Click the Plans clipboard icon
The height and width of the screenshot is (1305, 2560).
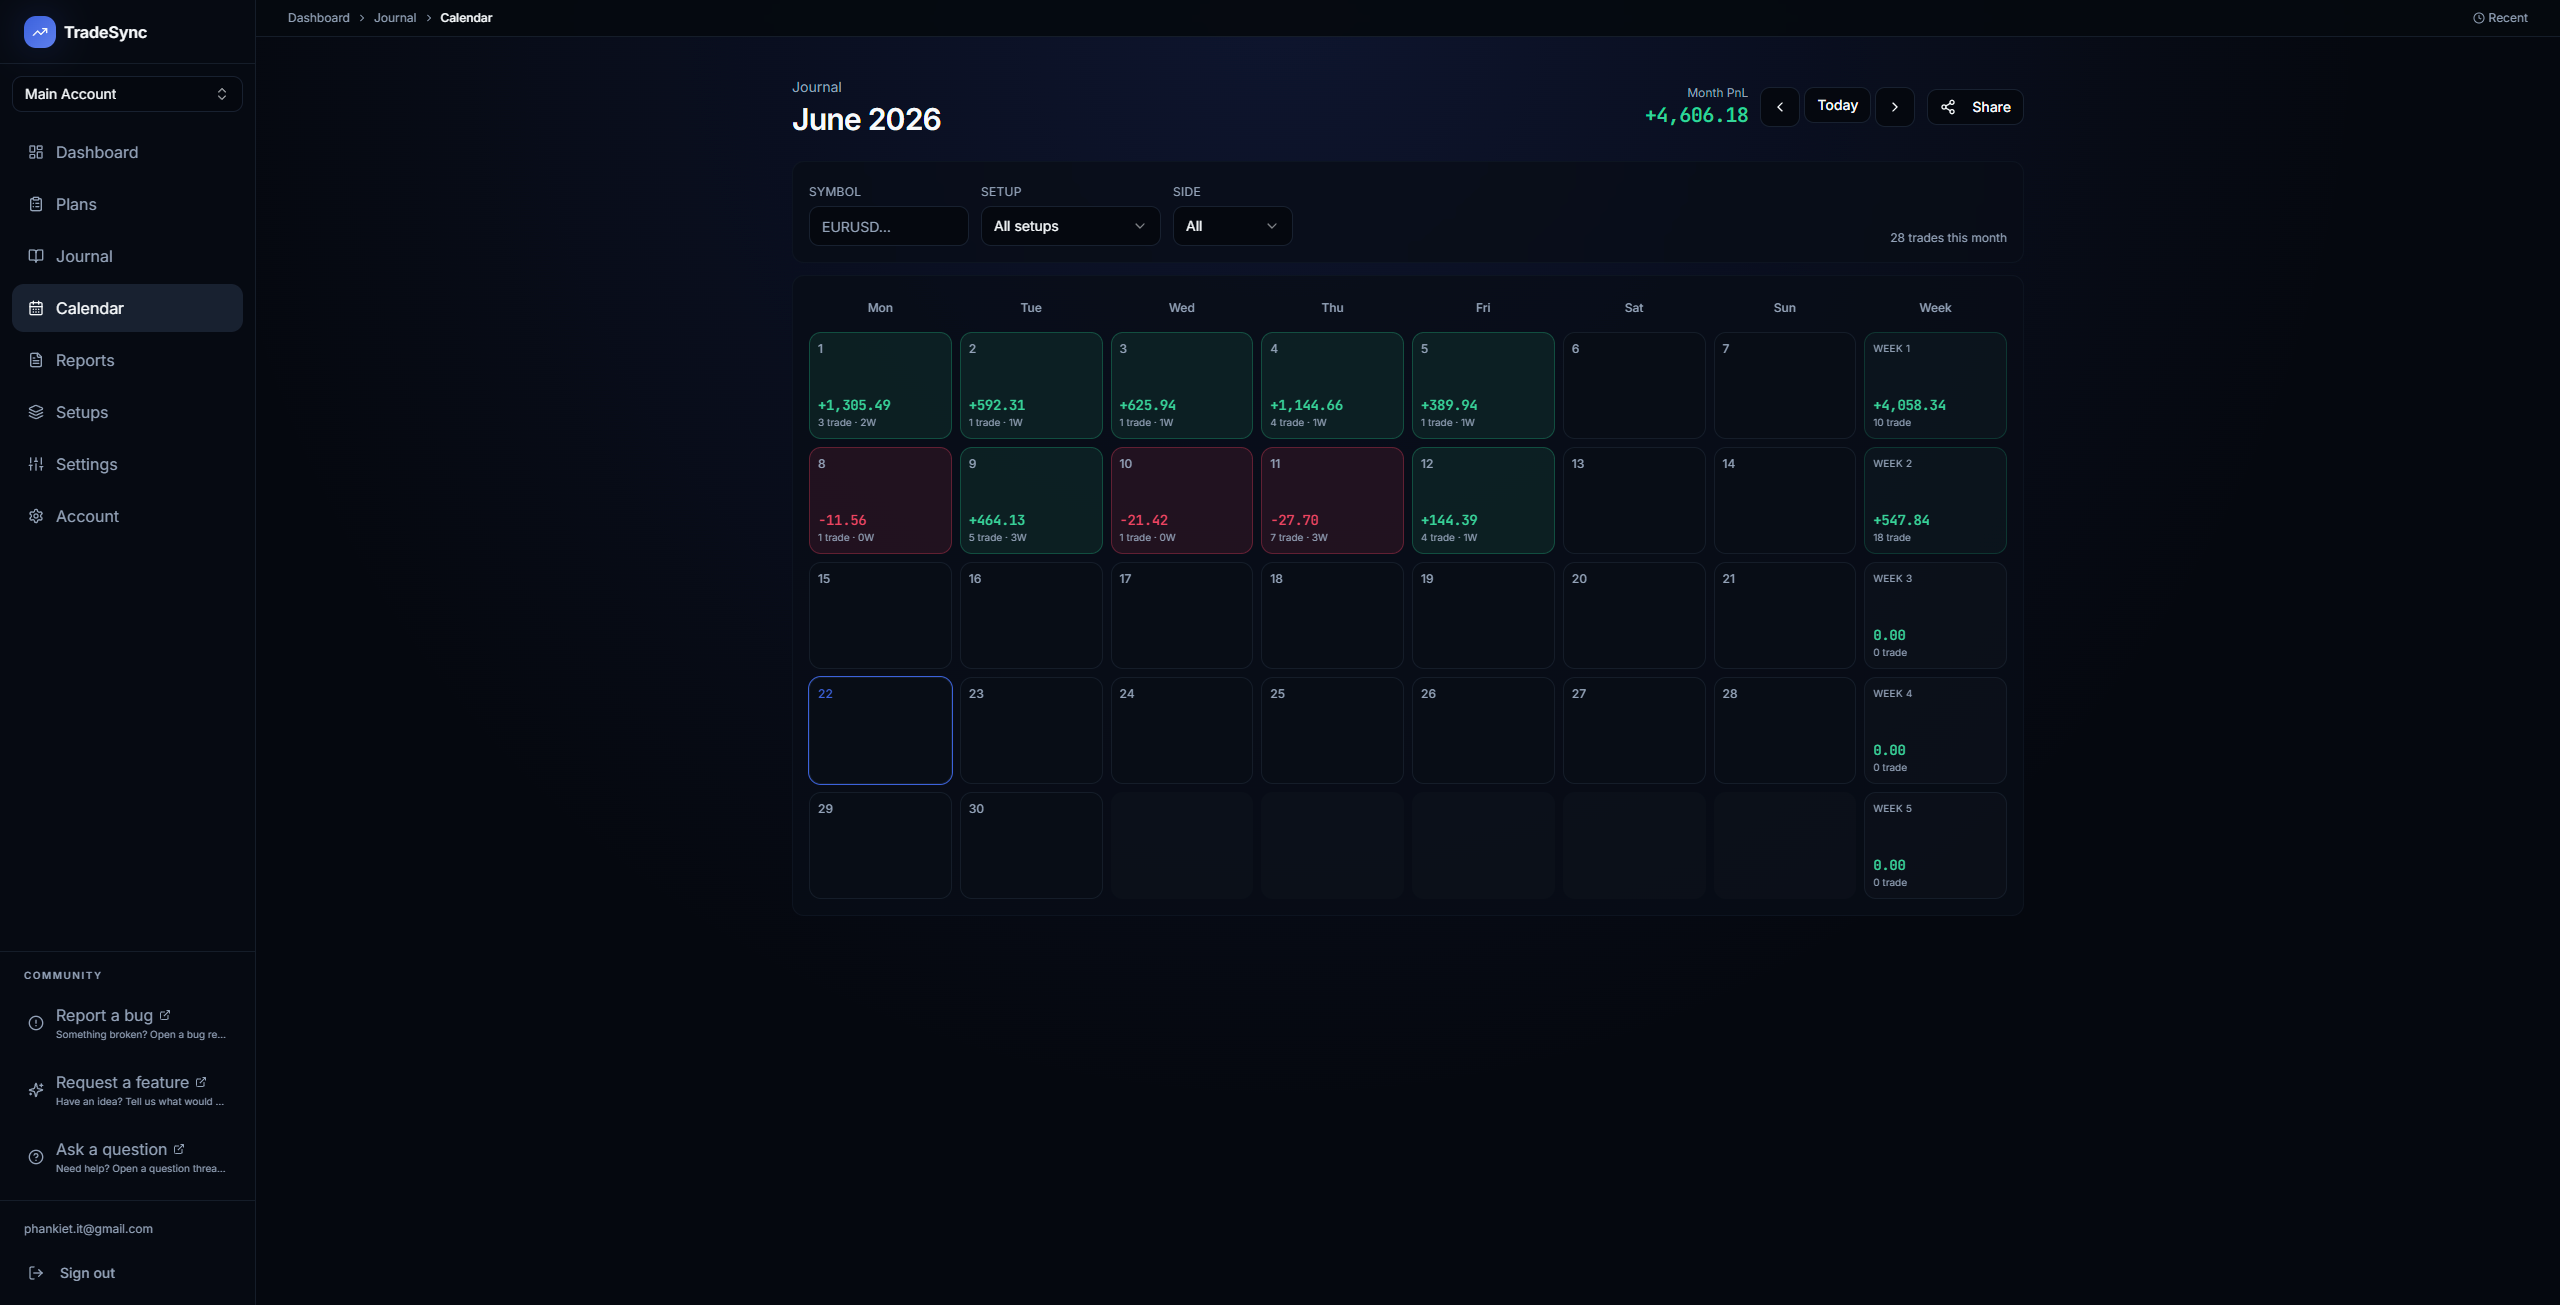pyautogui.click(x=36, y=204)
